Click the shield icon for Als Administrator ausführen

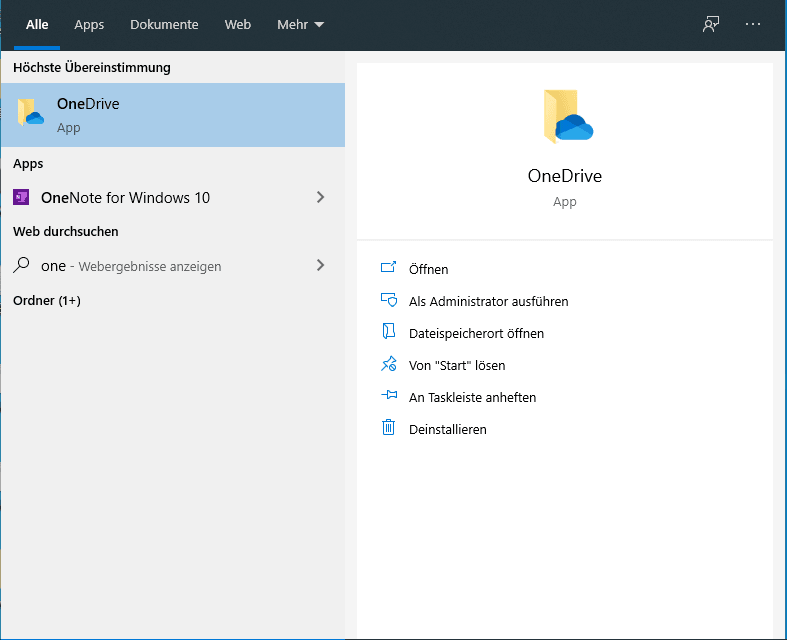click(x=389, y=300)
